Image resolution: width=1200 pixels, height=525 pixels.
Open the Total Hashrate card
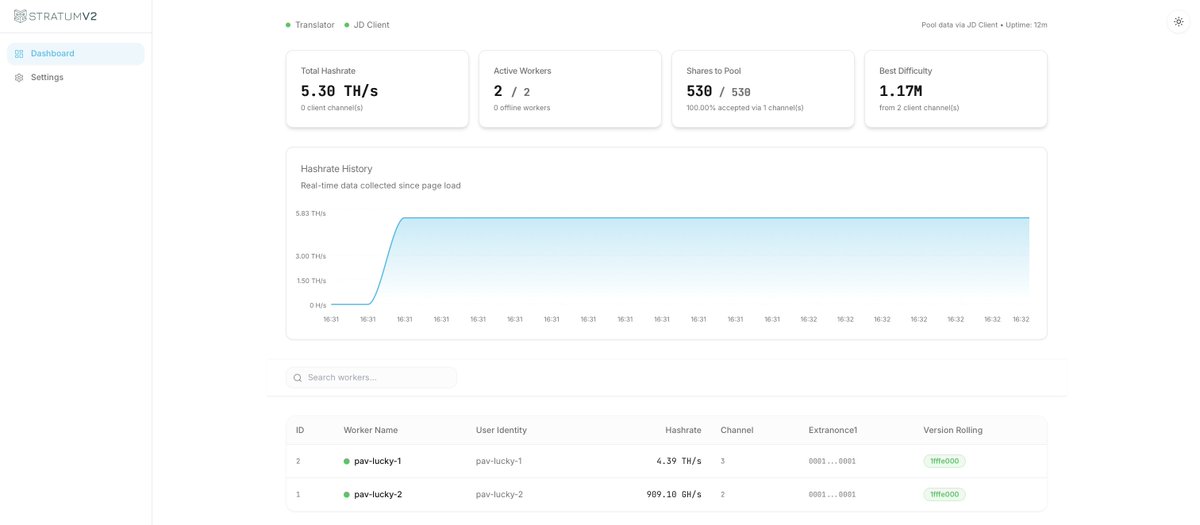pos(377,89)
